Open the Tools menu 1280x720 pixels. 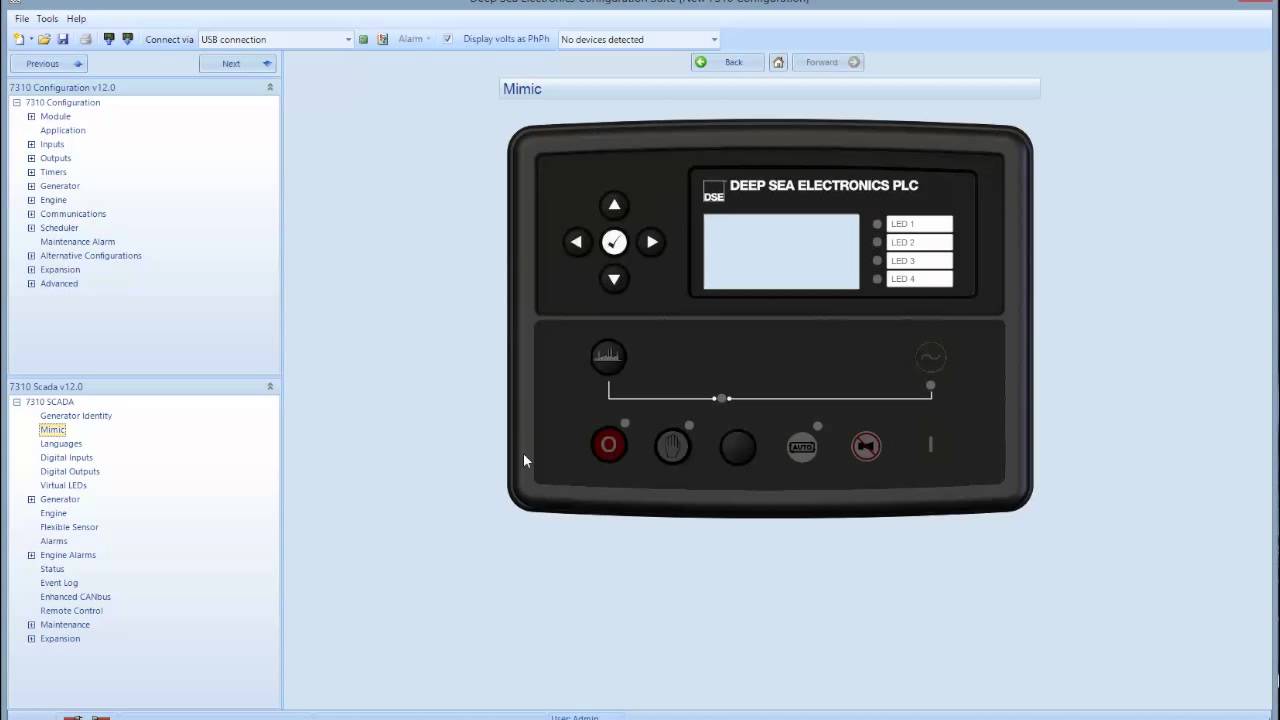47,18
